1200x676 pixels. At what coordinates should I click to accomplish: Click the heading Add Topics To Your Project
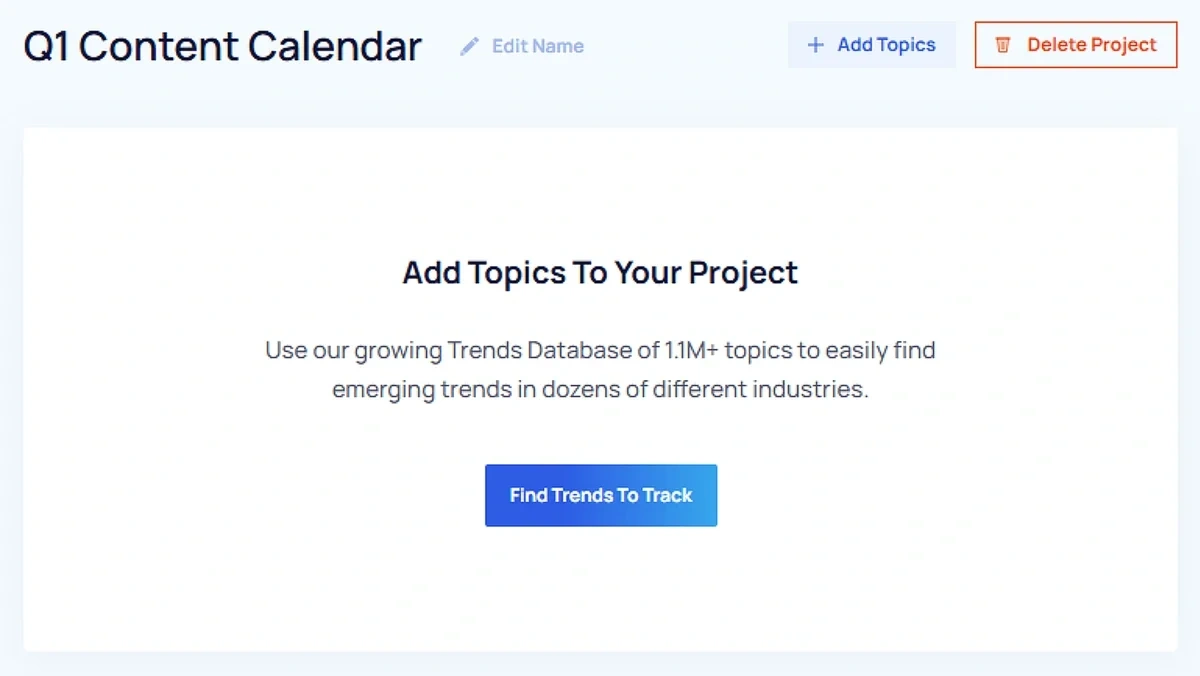599,272
